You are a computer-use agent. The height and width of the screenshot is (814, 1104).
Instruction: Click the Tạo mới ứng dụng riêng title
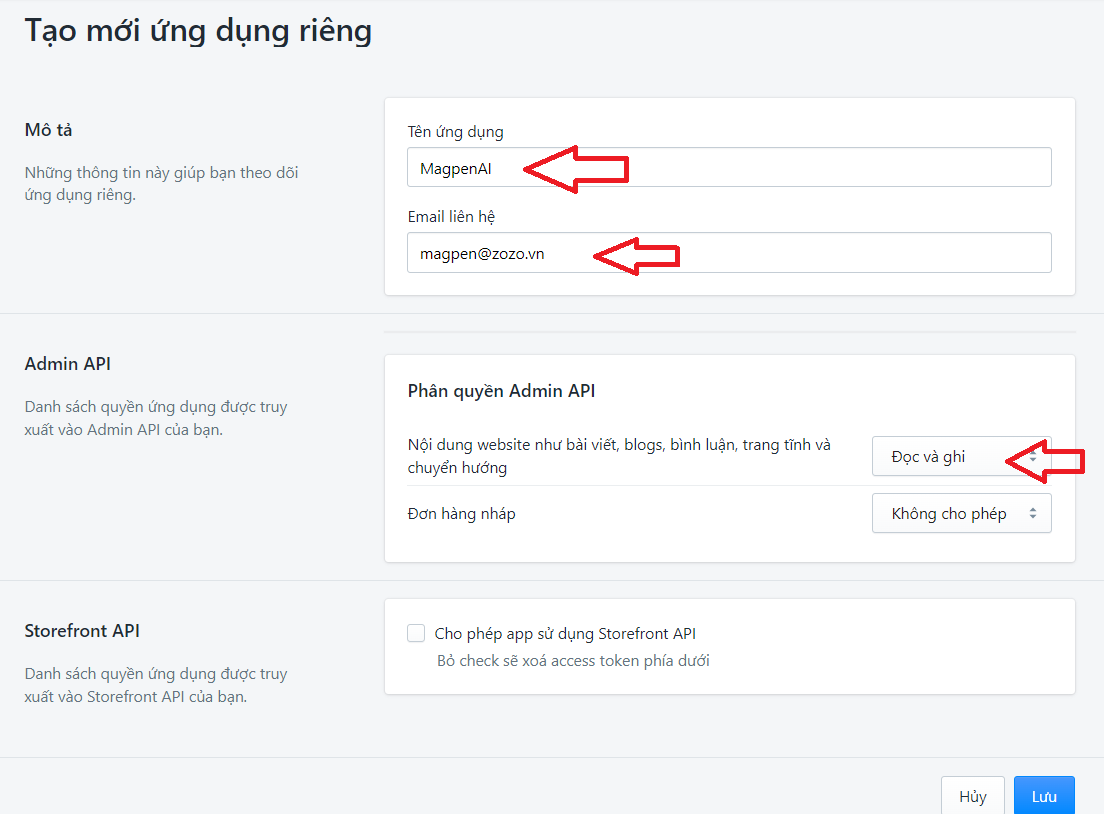pos(198,32)
